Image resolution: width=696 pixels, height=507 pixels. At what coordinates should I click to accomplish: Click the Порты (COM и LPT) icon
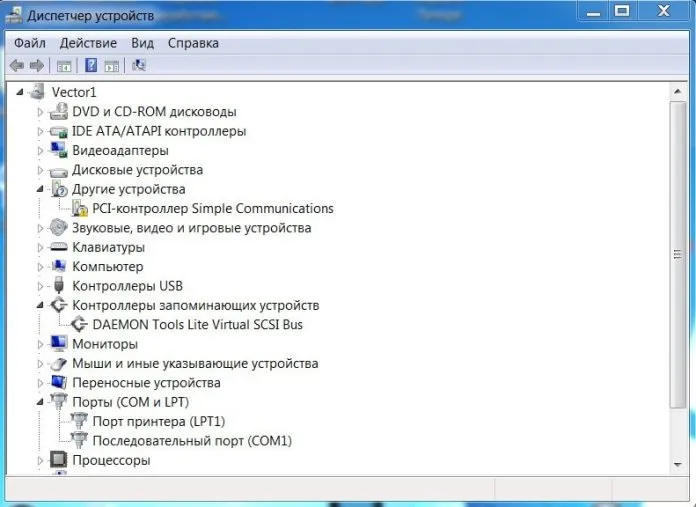click(58, 401)
